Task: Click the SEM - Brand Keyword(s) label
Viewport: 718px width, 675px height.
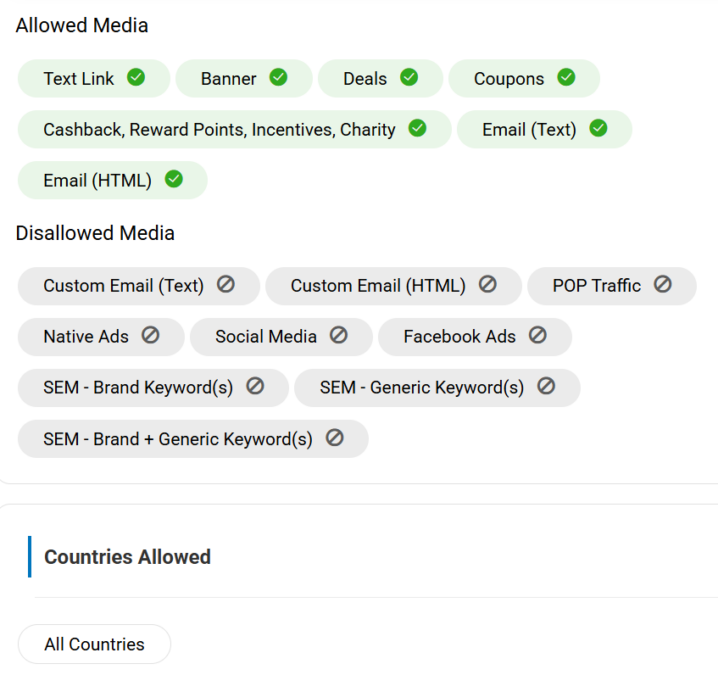Action: point(138,388)
